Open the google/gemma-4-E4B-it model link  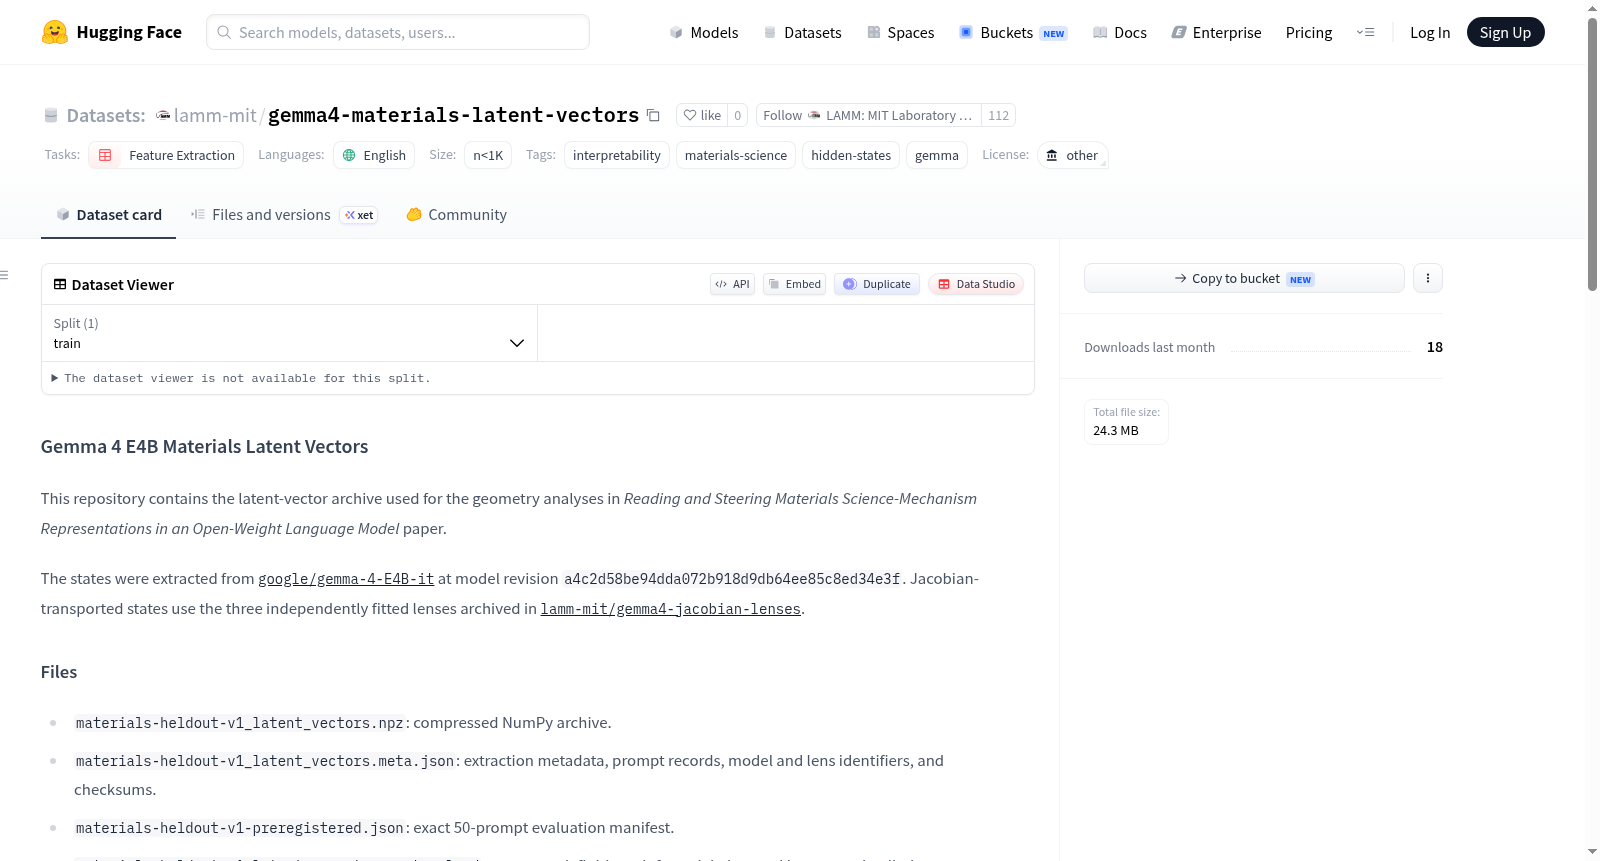346,579
